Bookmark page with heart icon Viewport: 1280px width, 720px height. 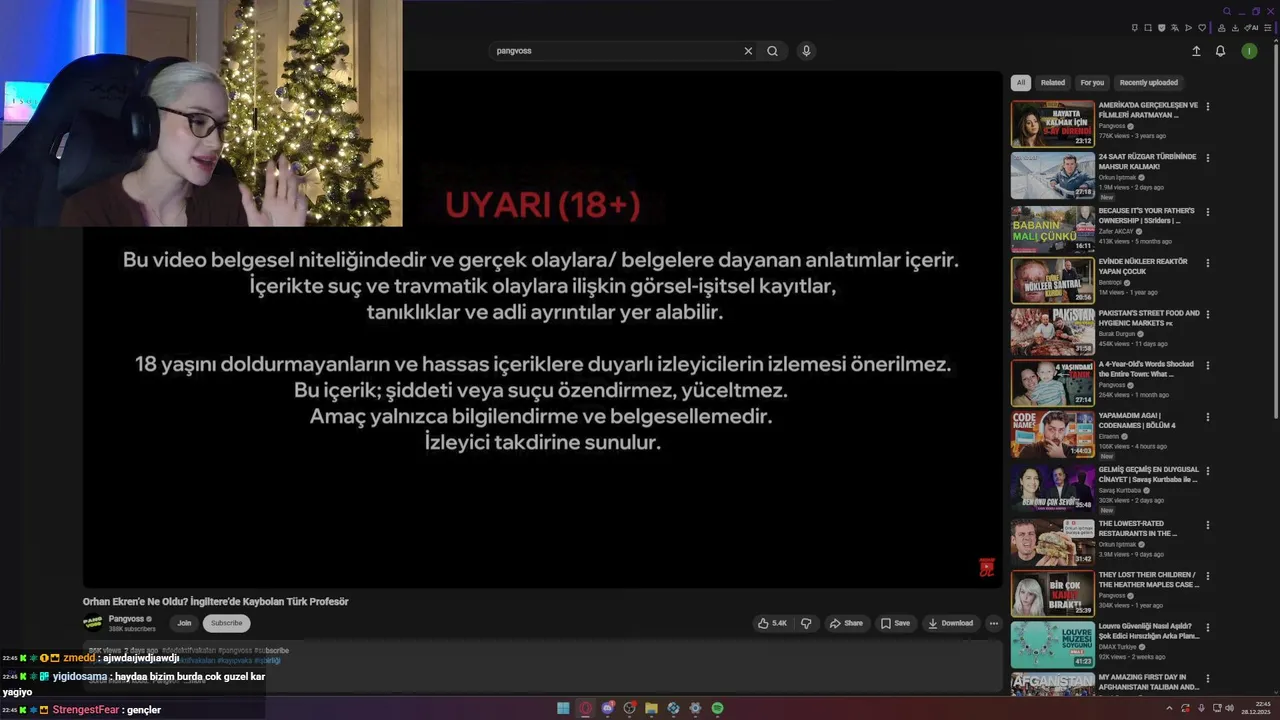[x=1202, y=28]
